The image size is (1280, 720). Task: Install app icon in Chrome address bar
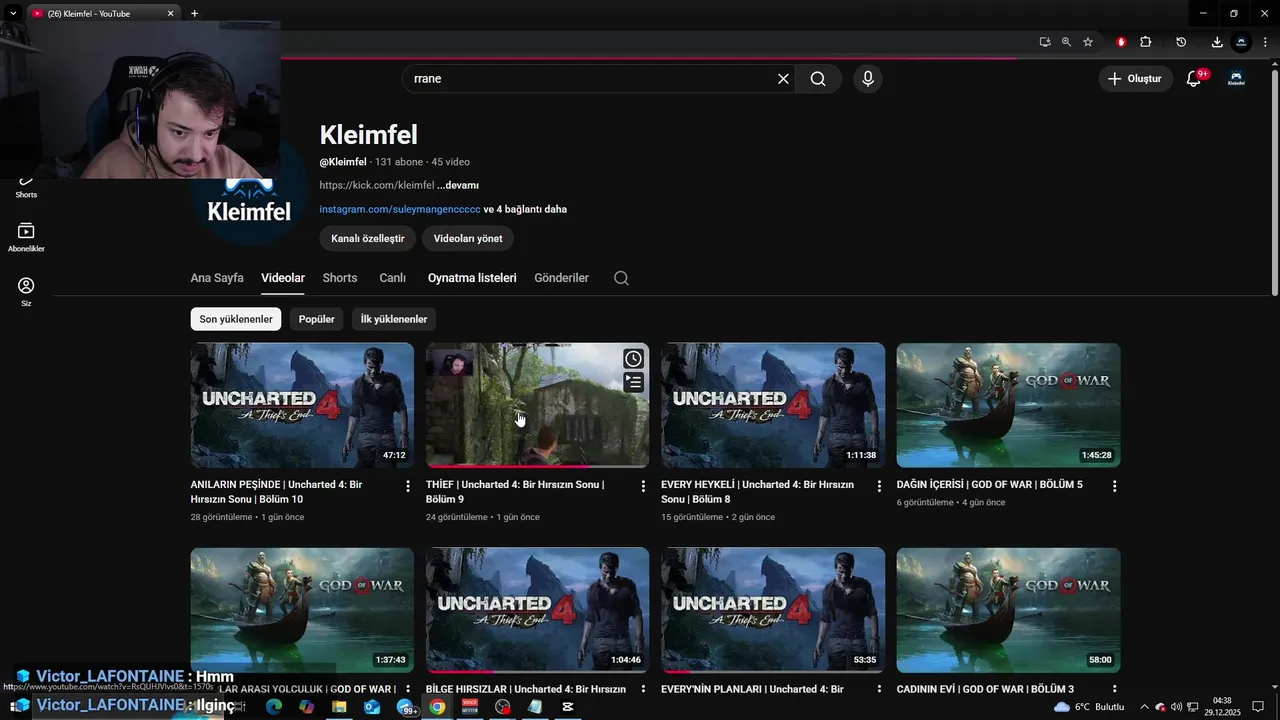(1045, 42)
